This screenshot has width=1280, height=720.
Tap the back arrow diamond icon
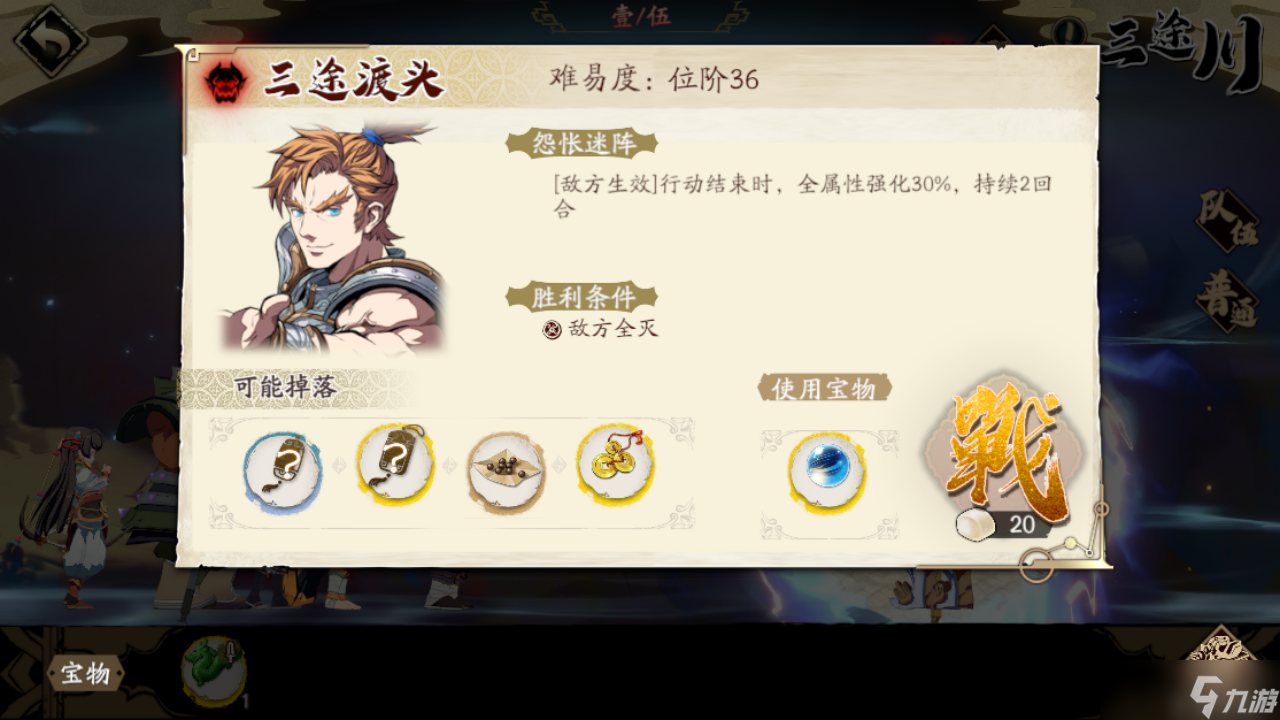coord(50,41)
